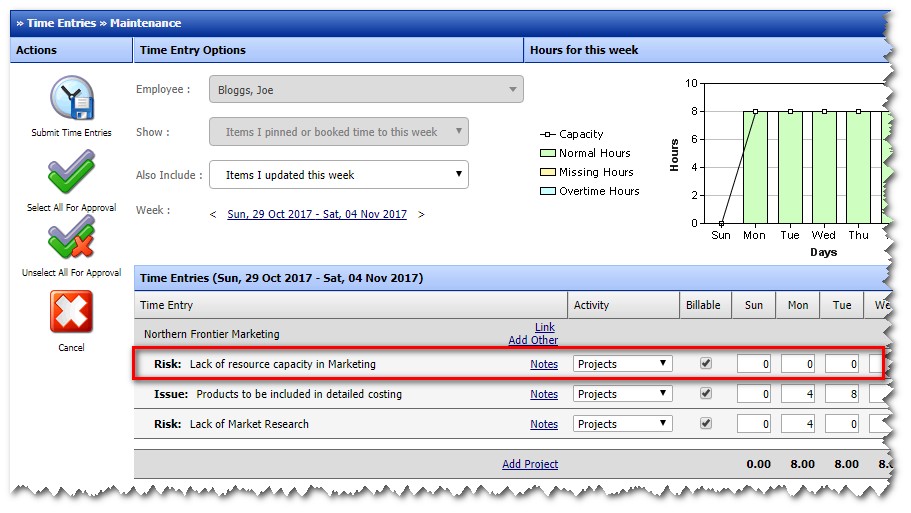Go to previous week arrow

coord(213,214)
